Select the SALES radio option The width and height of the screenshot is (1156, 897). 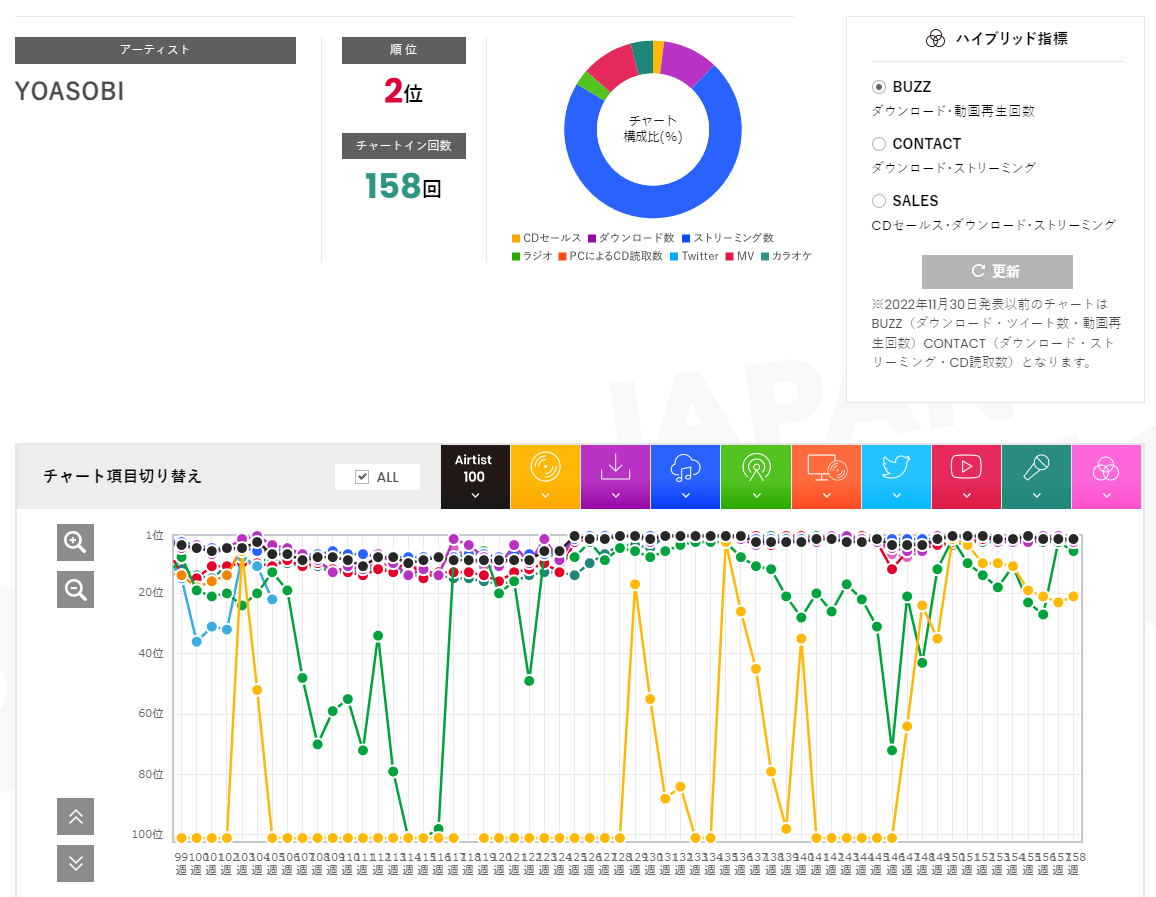(879, 200)
